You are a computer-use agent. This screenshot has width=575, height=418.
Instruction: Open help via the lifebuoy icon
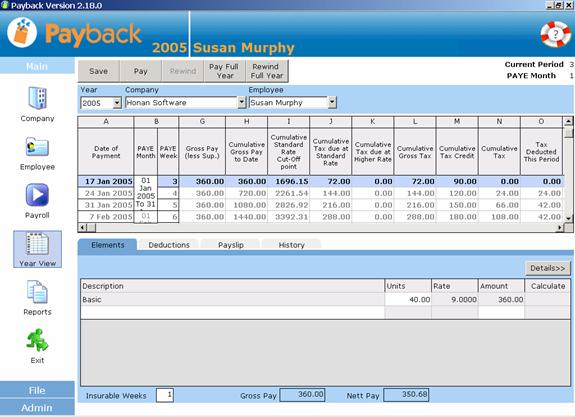556,34
